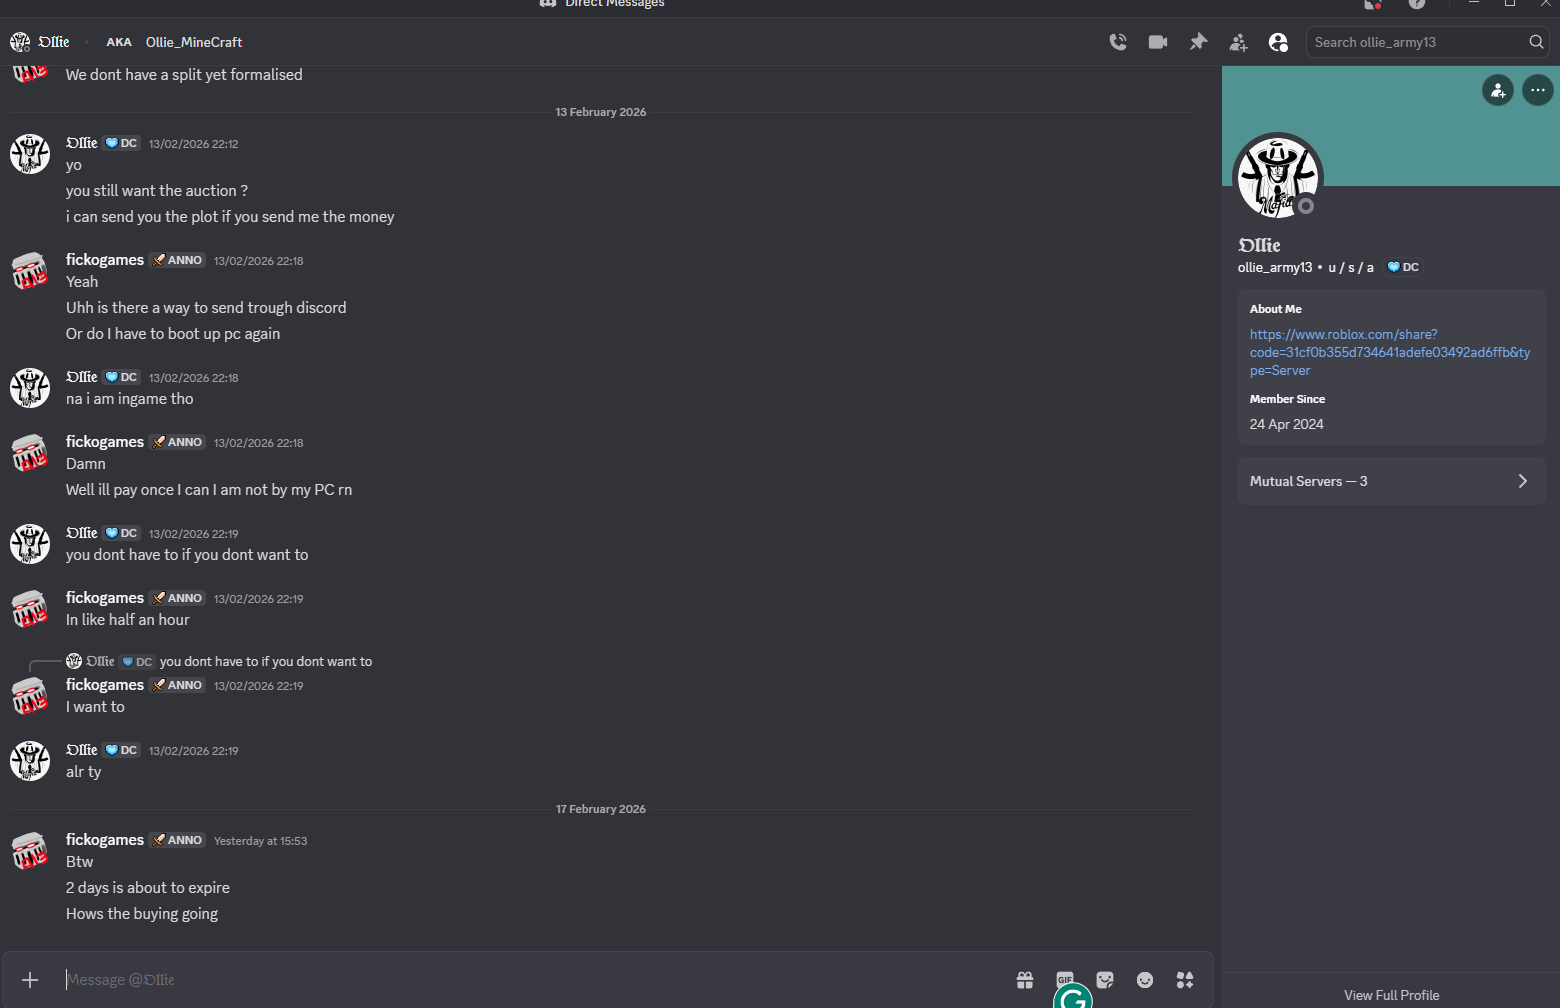The width and height of the screenshot is (1560, 1008).
Task: Expand the Mutual Servers section
Action: pyautogui.click(x=1391, y=481)
